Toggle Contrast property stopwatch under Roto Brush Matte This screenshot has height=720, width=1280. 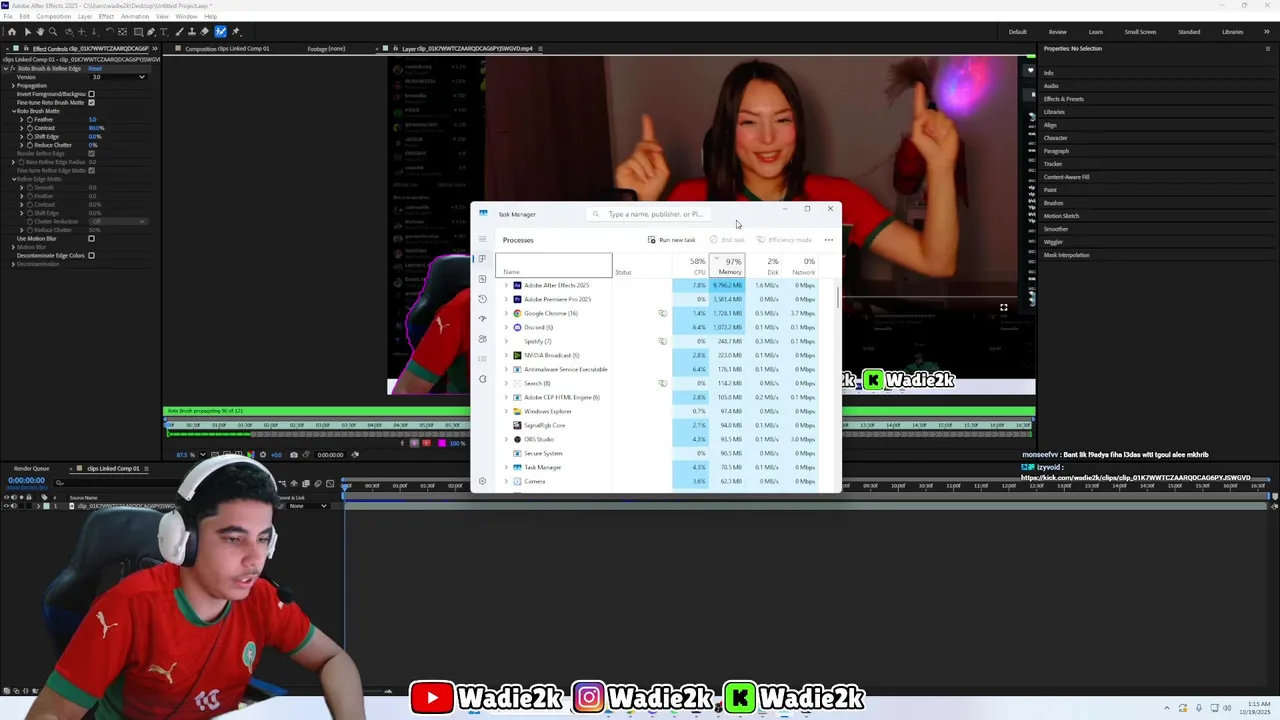(30, 128)
